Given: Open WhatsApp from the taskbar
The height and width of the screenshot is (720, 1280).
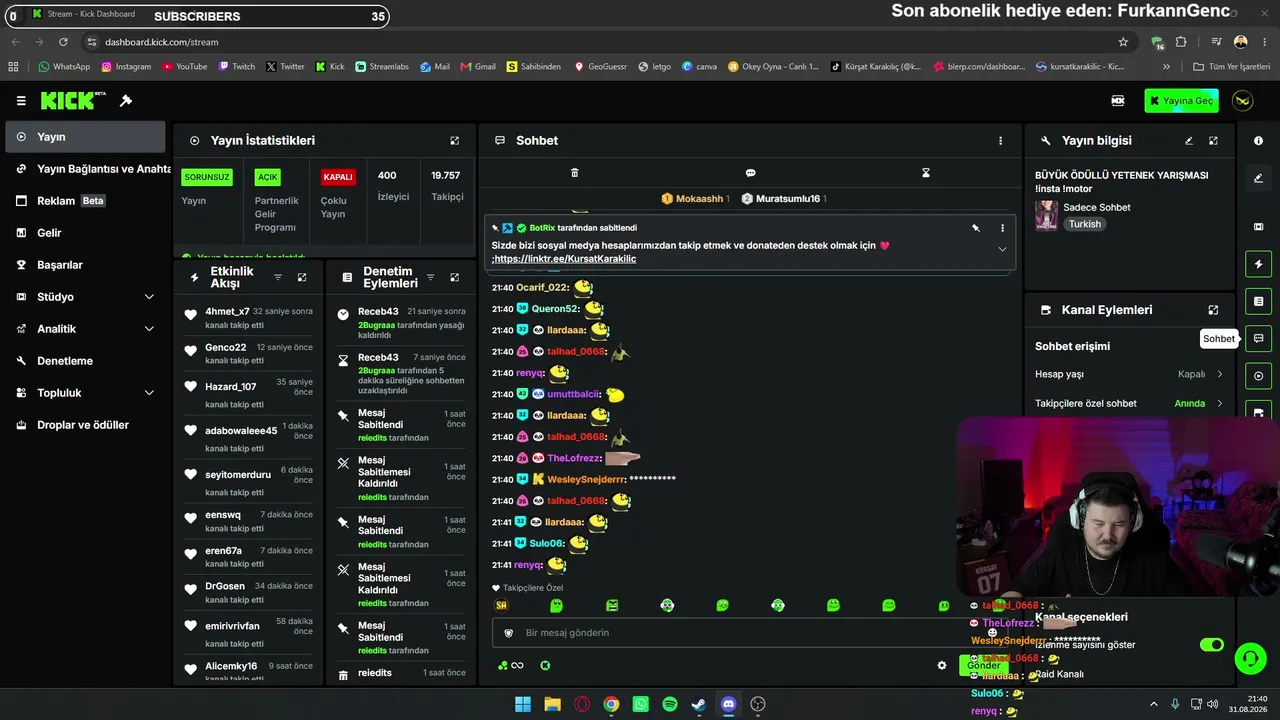Looking at the screenshot, I should pyautogui.click(x=641, y=704).
